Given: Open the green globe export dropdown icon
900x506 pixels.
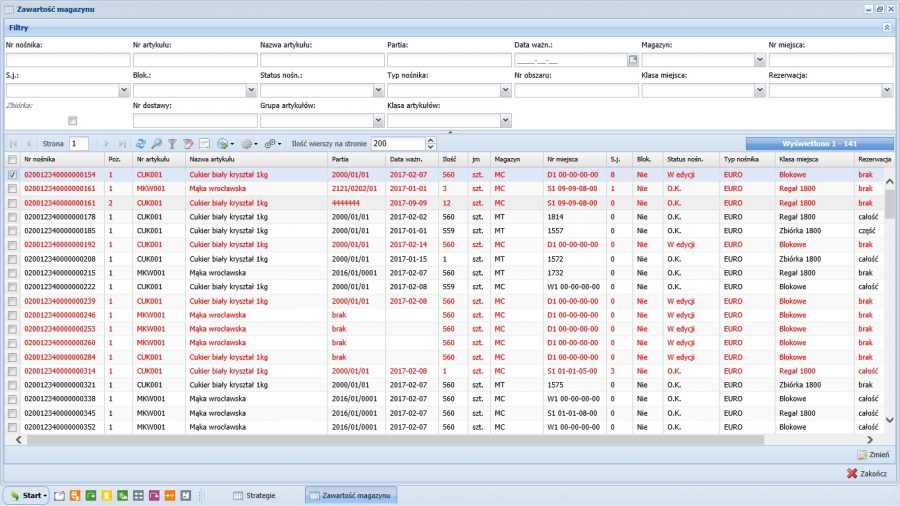Looking at the screenshot, I should [x=225, y=144].
